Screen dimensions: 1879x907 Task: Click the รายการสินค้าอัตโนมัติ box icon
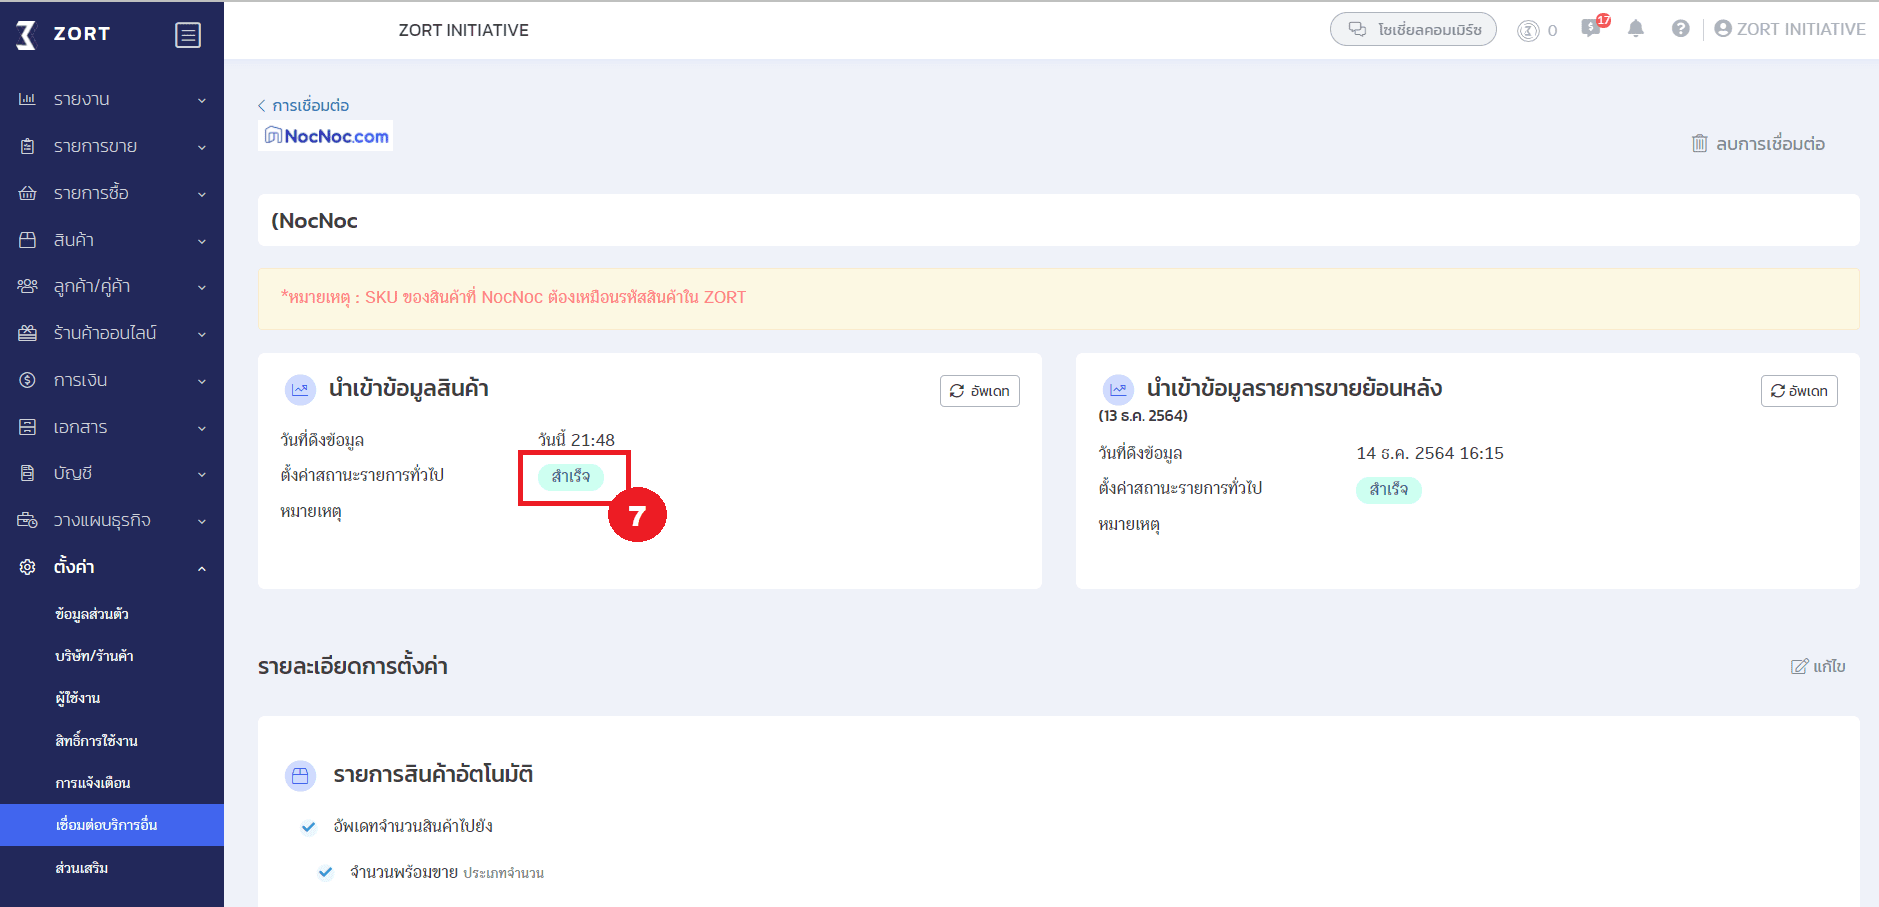point(300,775)
